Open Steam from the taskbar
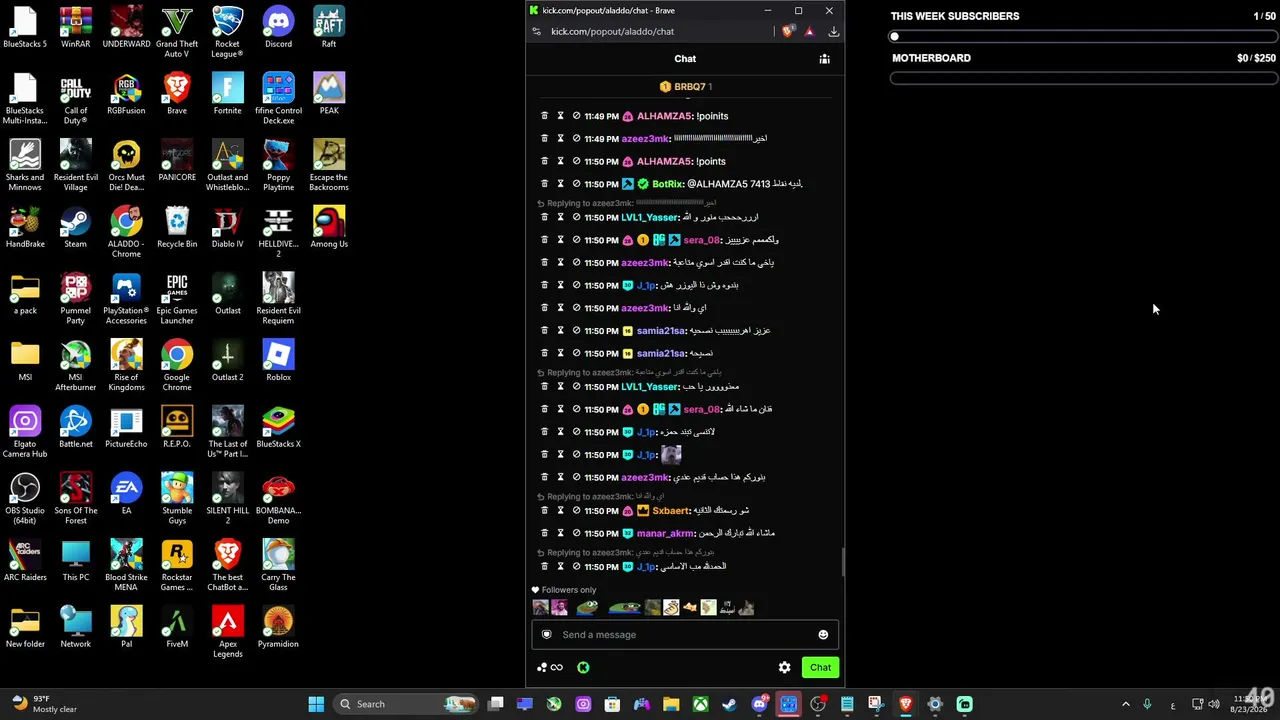This screenshot has width=1280, height=720. (730, 704)
